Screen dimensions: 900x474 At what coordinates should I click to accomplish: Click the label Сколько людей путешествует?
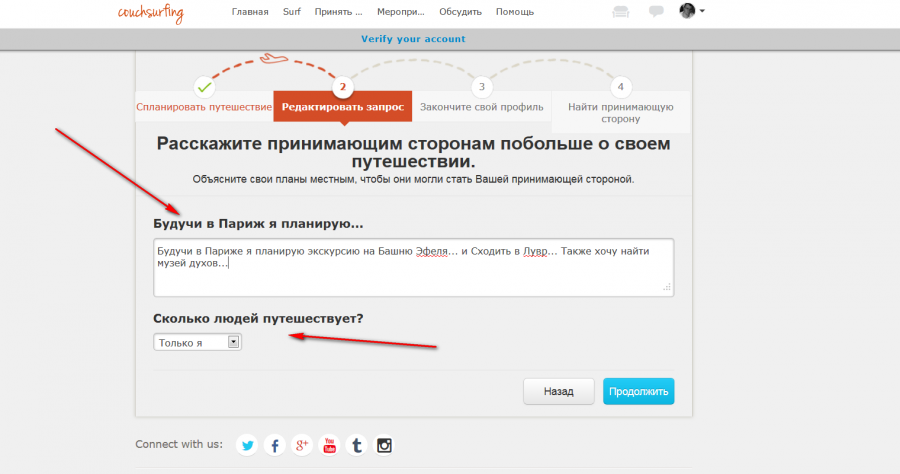[x=258, y=318]
